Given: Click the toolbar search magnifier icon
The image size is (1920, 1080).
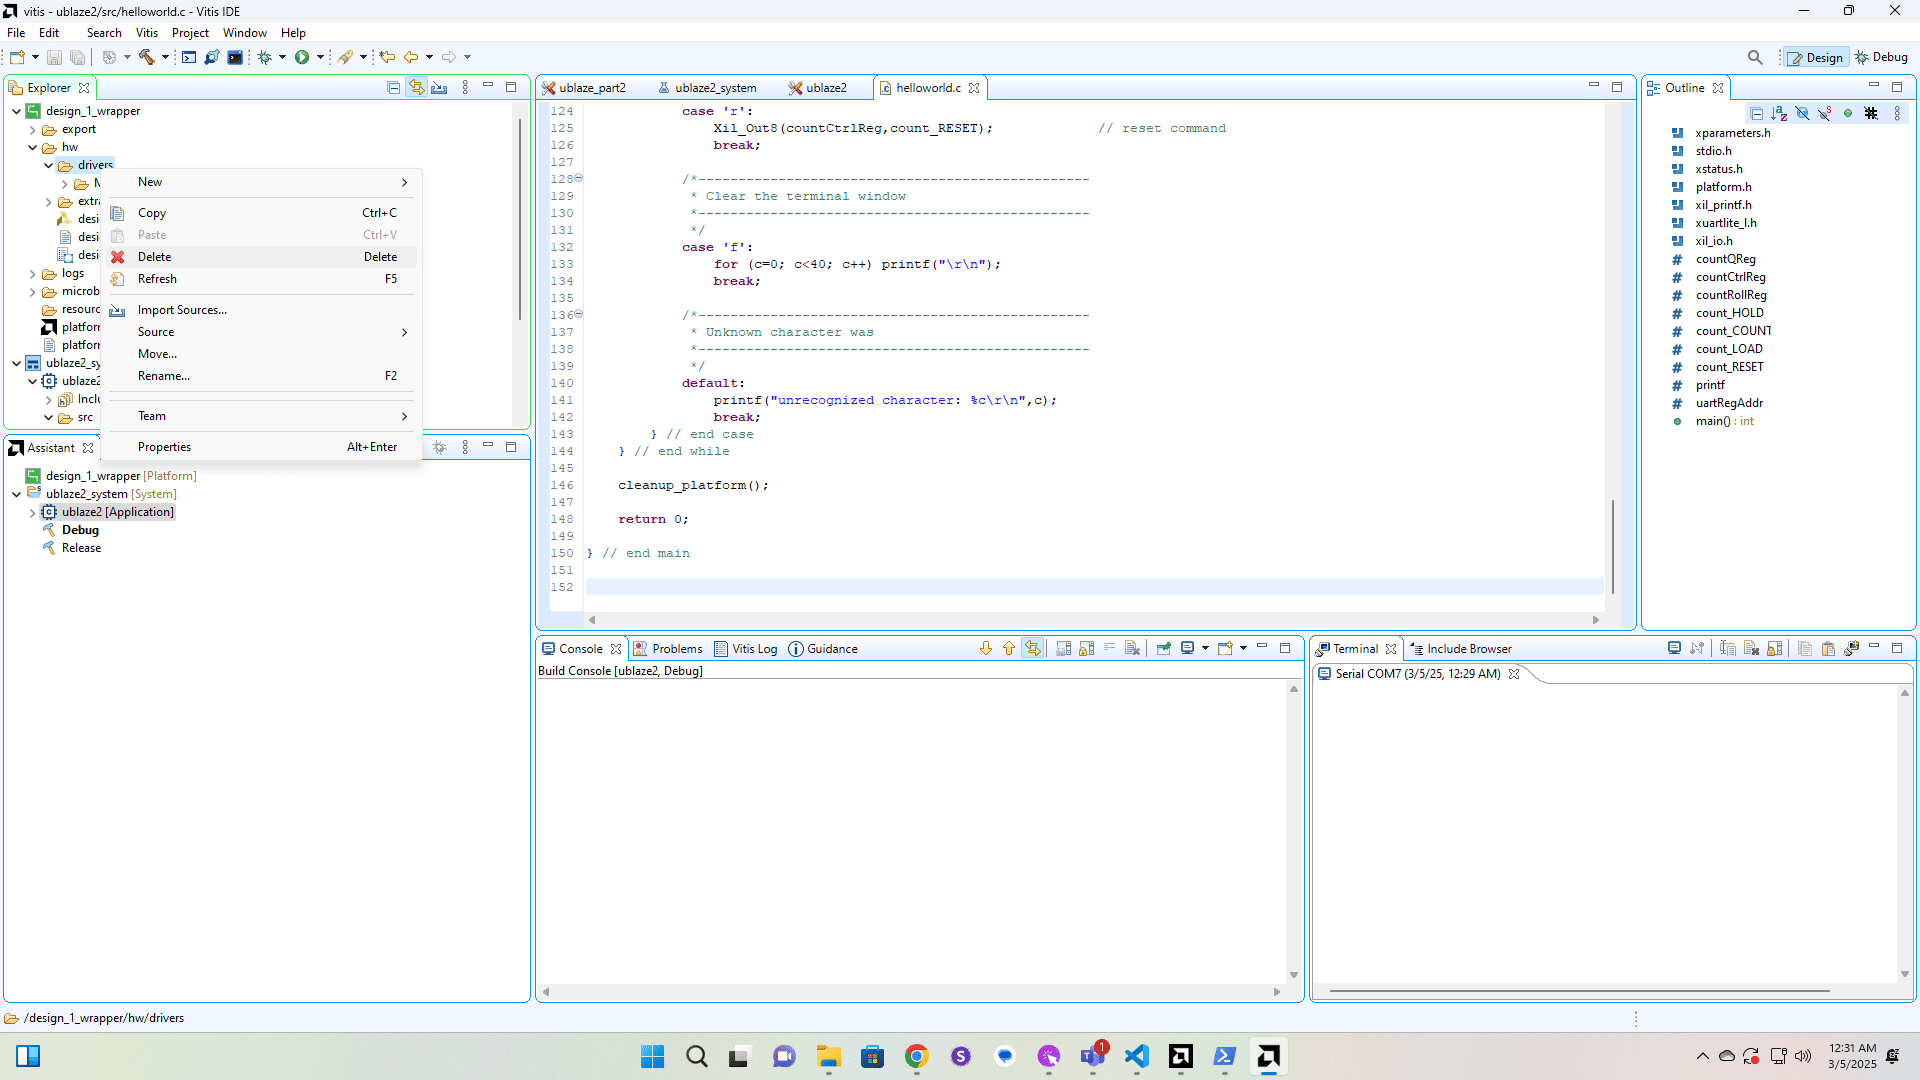Looking at the screenshot, I should click(x=1754, y=57).
